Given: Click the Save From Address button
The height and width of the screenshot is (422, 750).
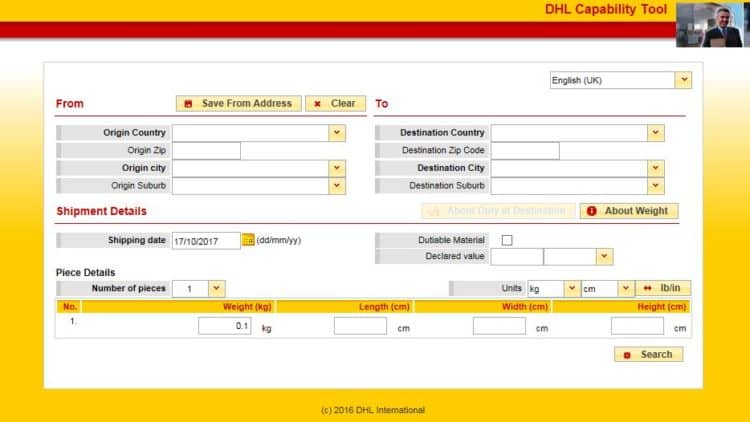Looking at the screenshot, I should tap(238, 103).
